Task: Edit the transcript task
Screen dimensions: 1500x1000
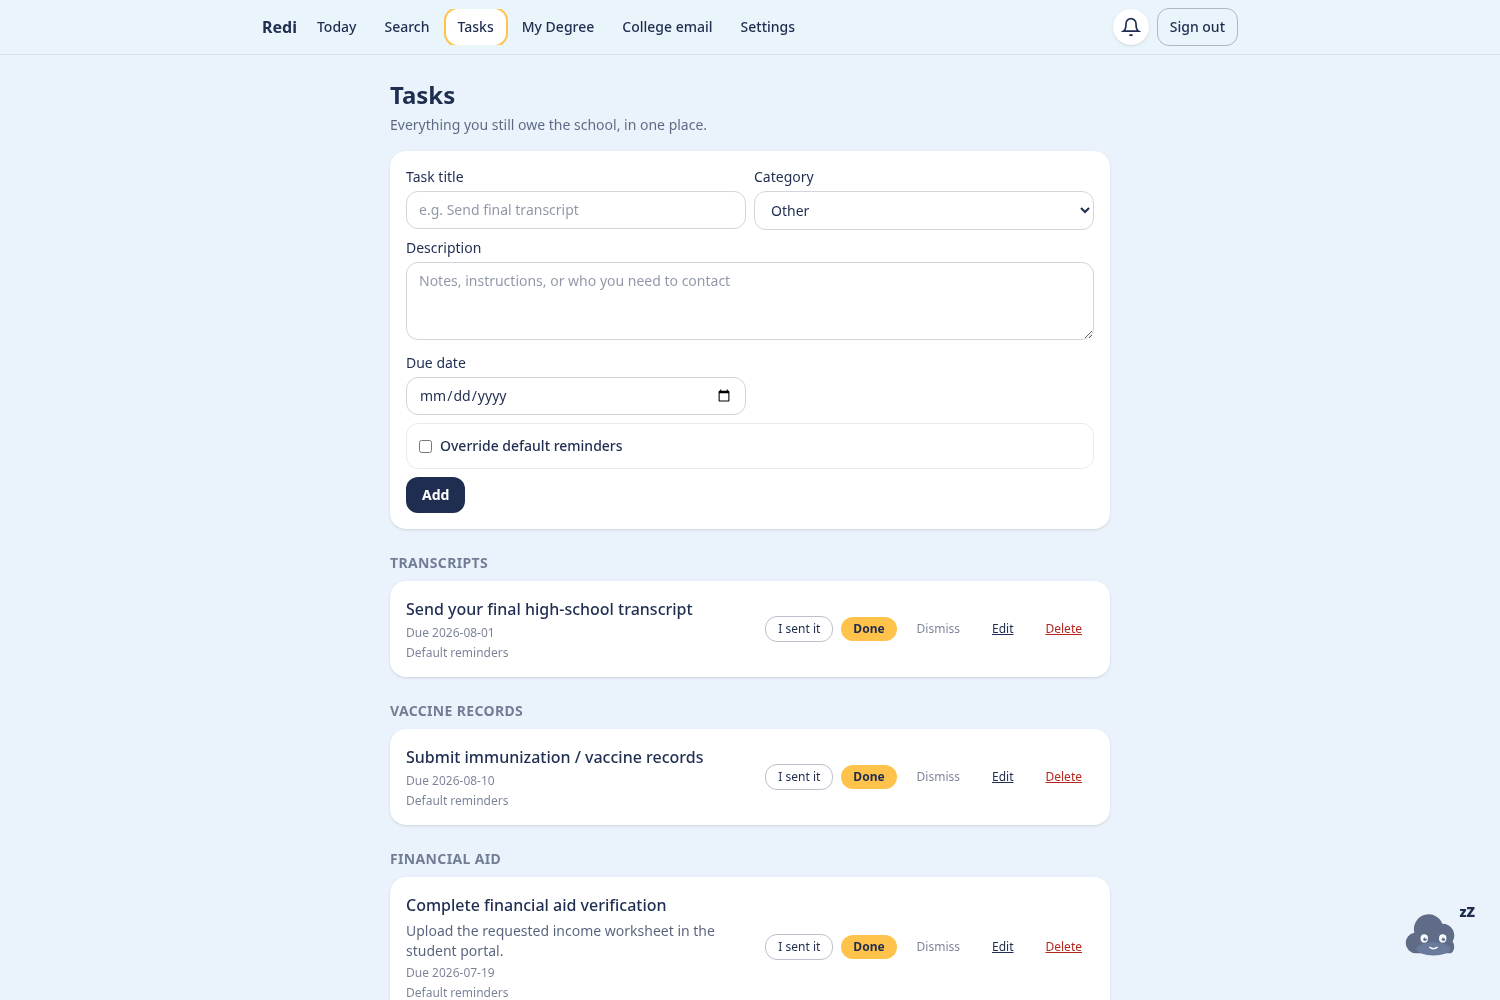Action: 1003,629
